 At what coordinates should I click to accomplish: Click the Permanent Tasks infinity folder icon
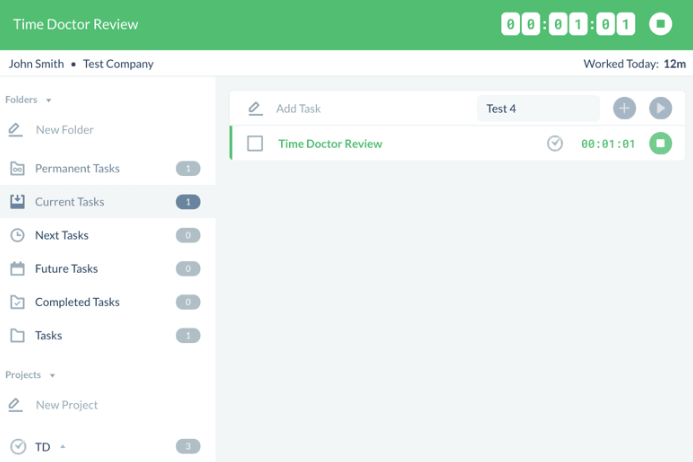(x=17, y=168)
